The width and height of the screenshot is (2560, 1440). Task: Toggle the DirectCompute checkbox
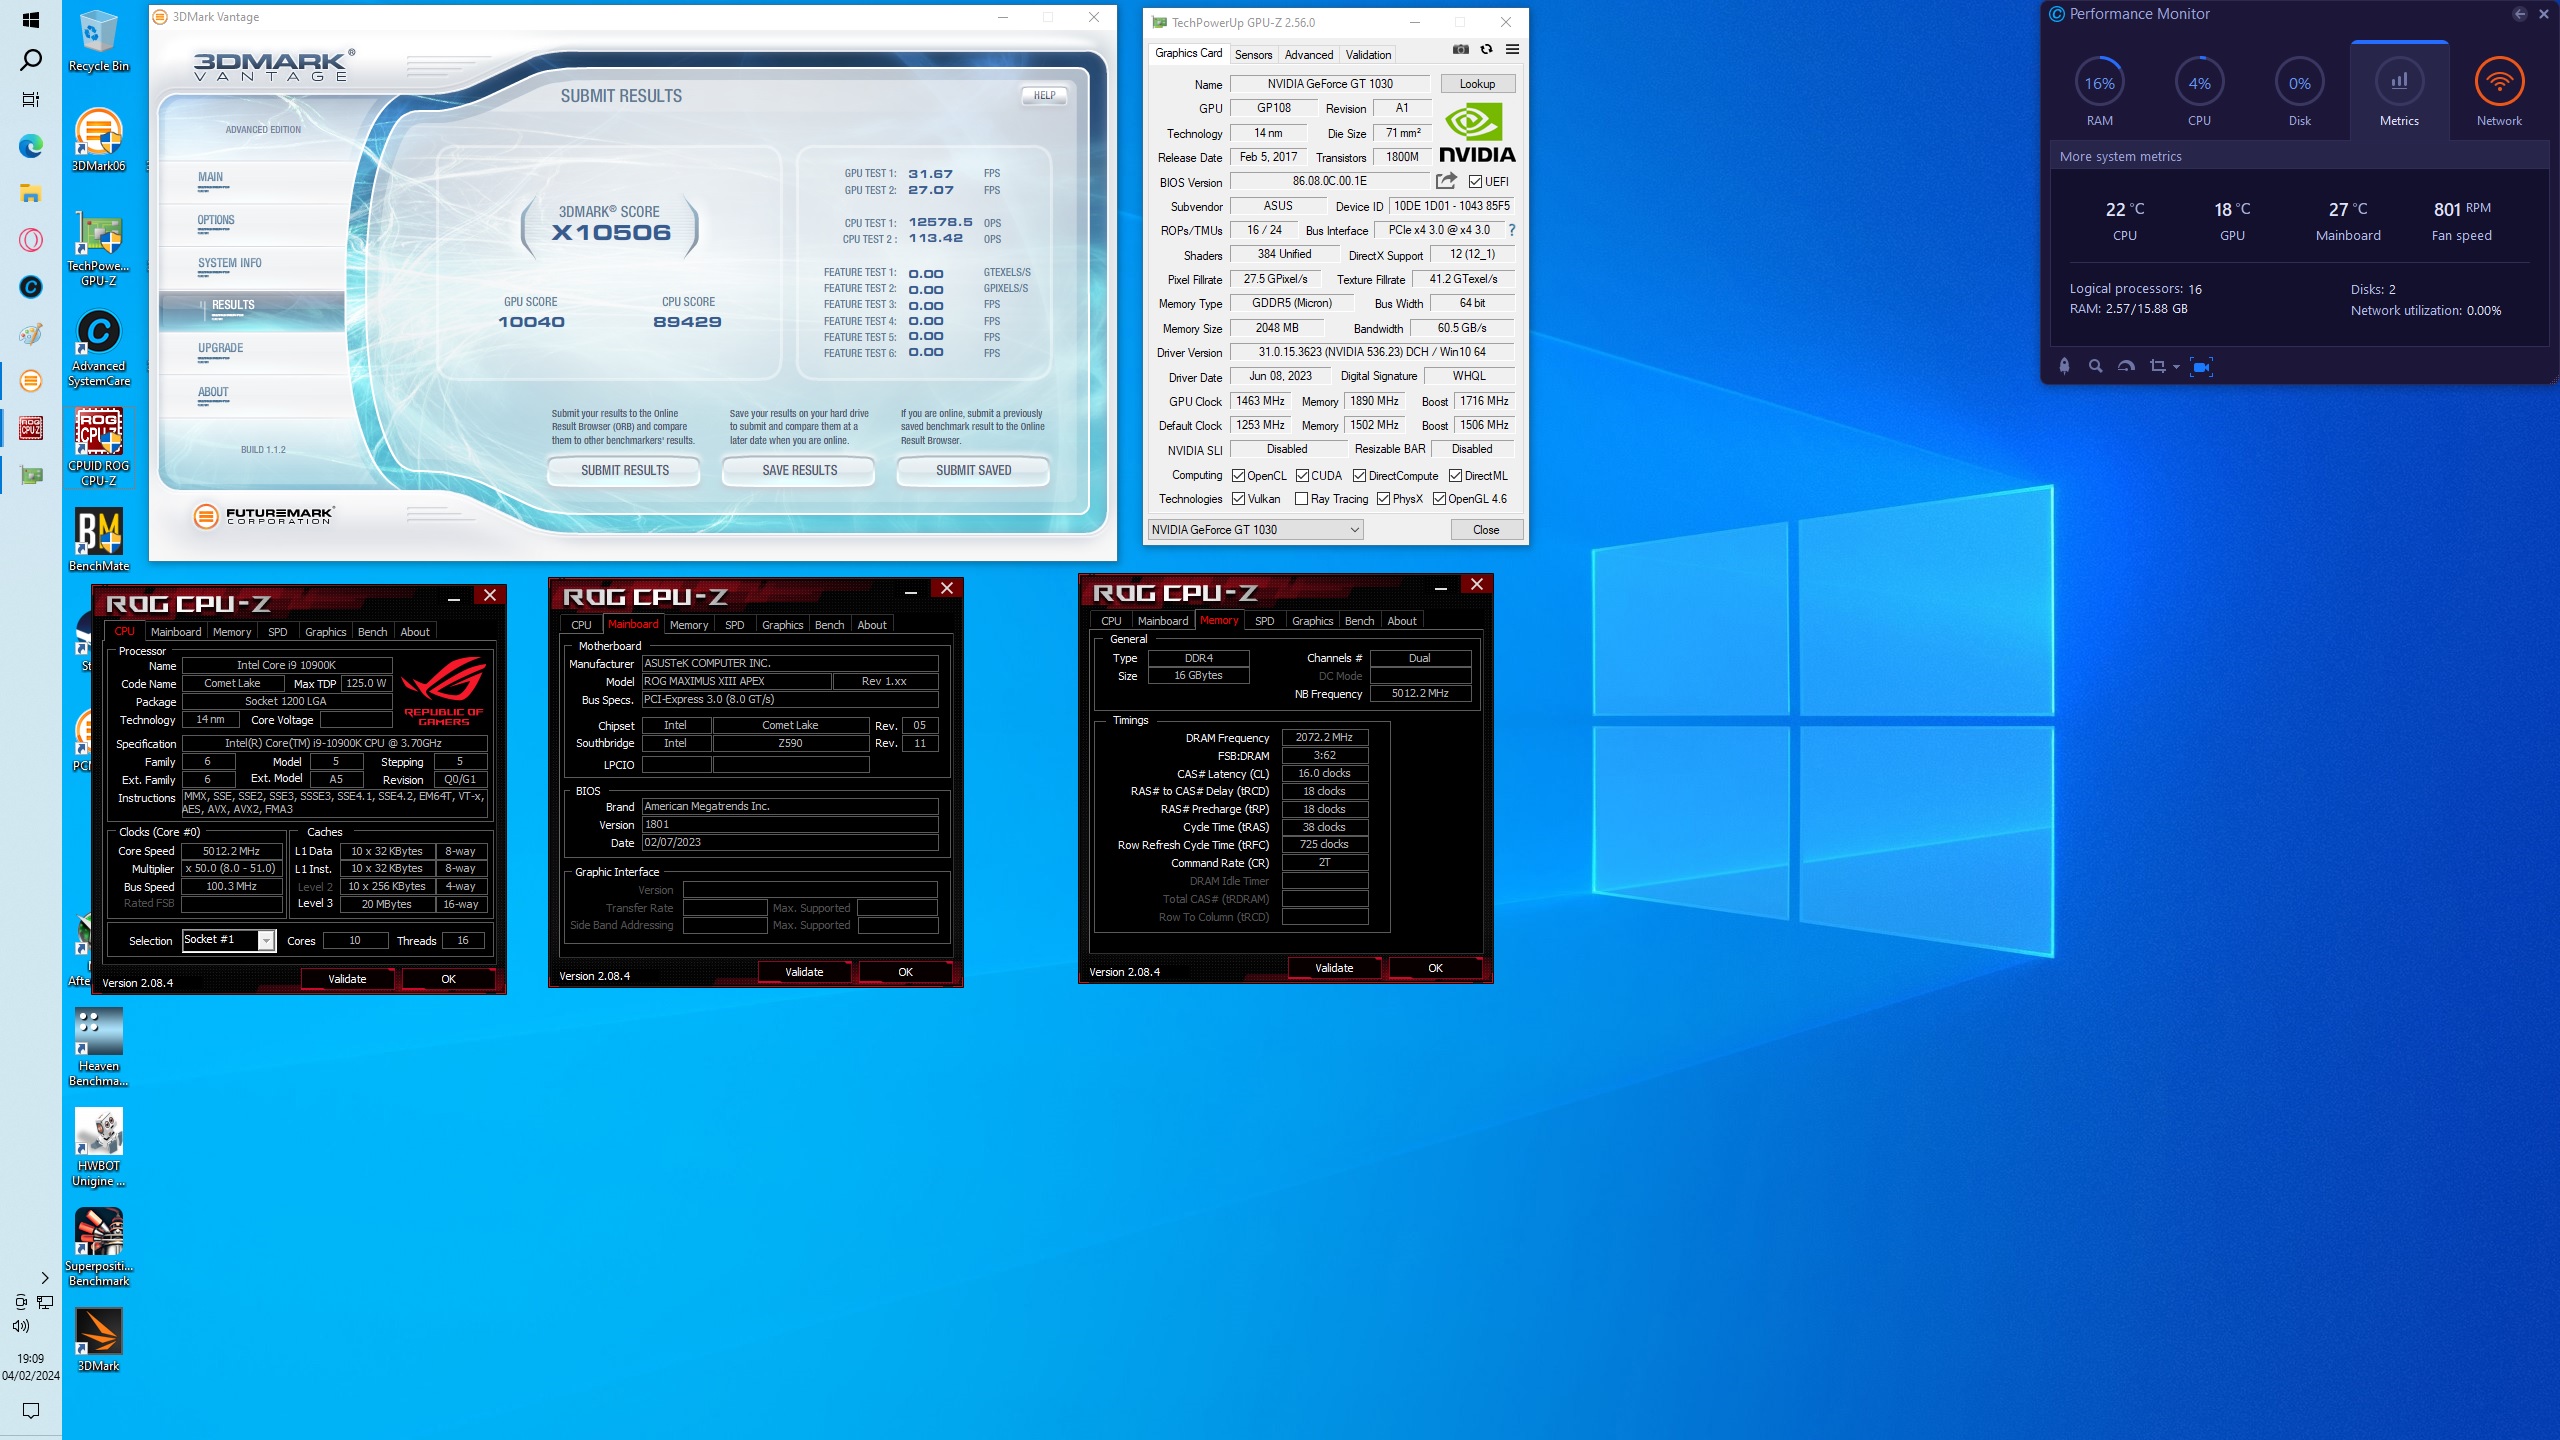(1359, 476)
